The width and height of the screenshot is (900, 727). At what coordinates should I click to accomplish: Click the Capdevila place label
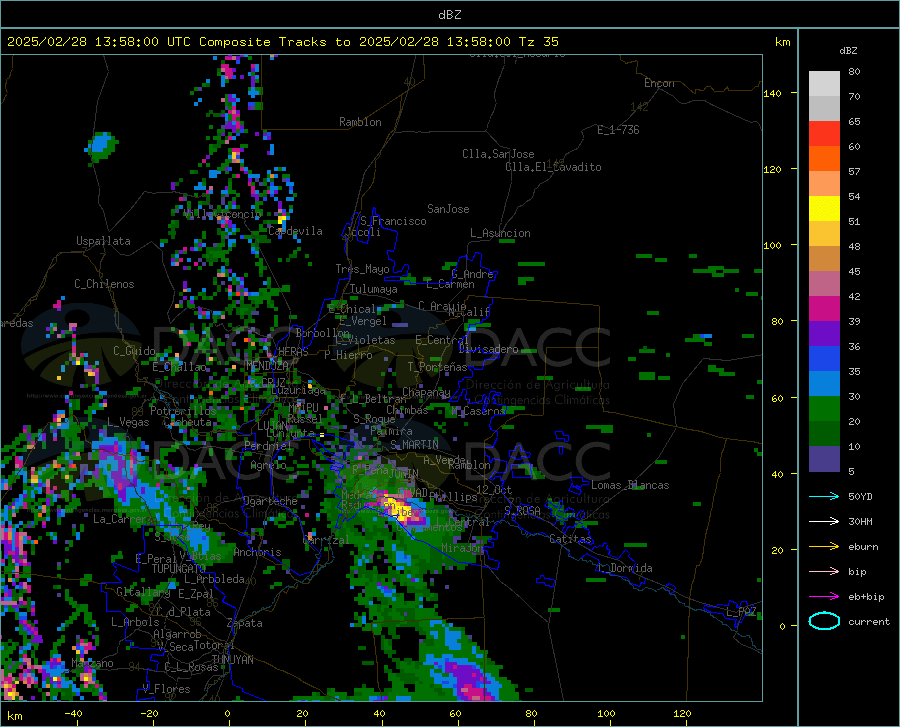pos(295,231)
